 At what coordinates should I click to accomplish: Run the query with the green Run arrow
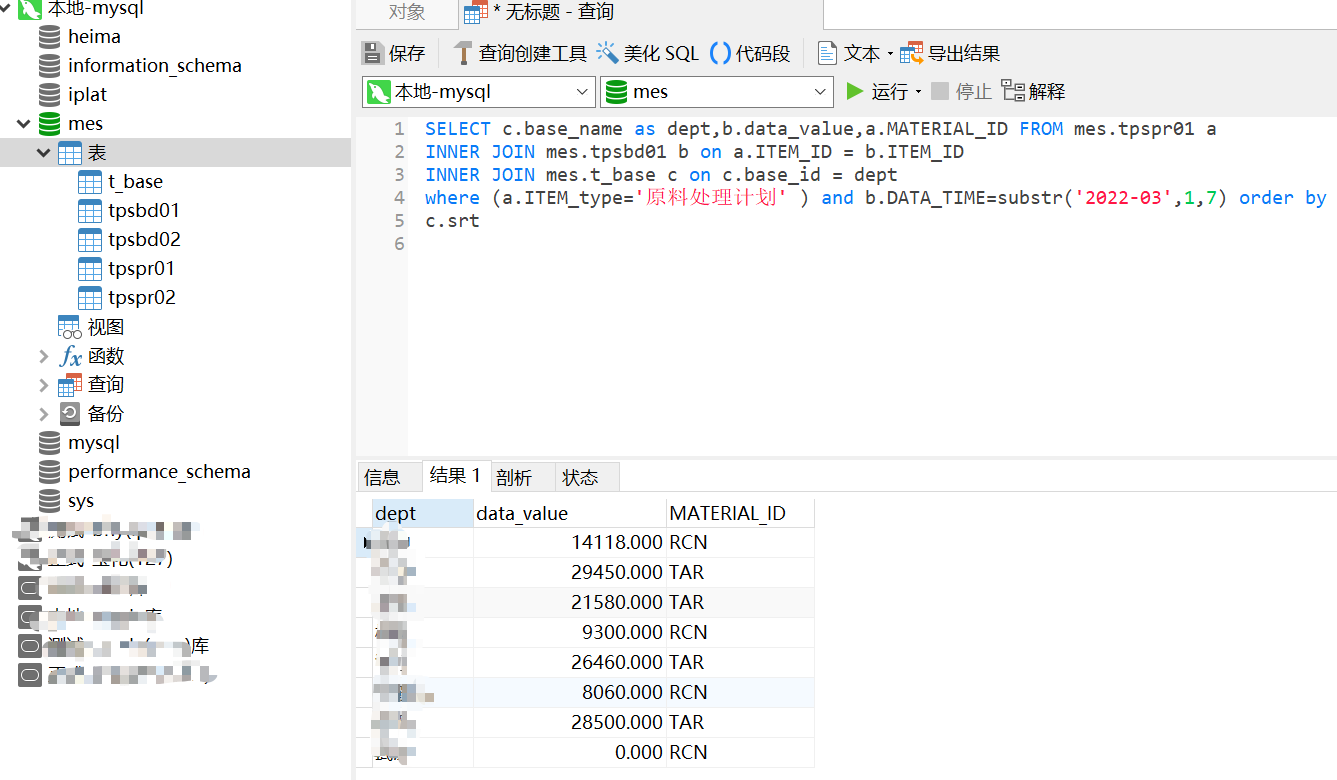855,91
